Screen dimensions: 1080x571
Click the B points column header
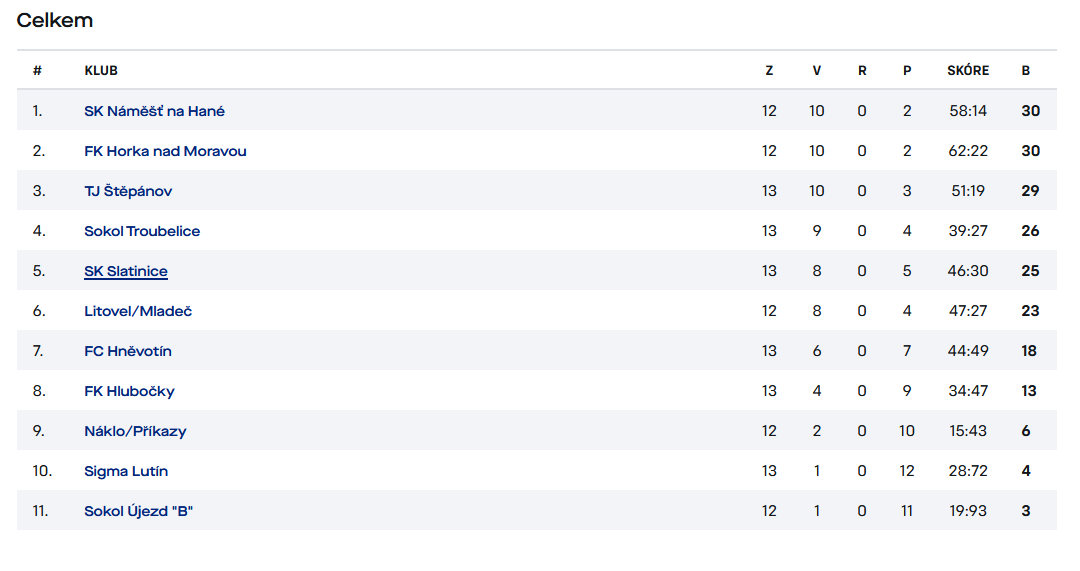click(1026, 70)
